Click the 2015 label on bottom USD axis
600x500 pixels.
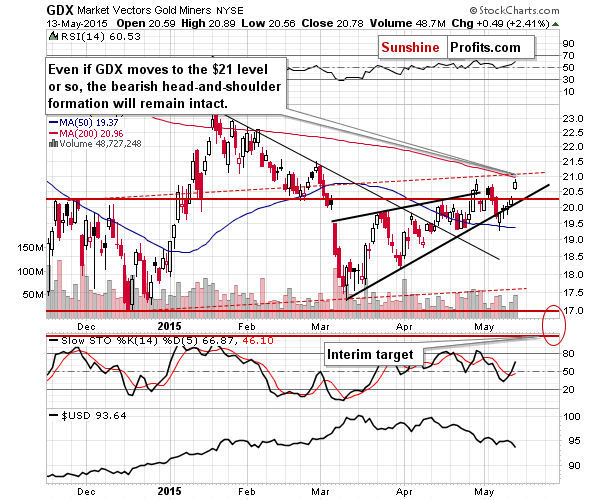coord(170,491)
